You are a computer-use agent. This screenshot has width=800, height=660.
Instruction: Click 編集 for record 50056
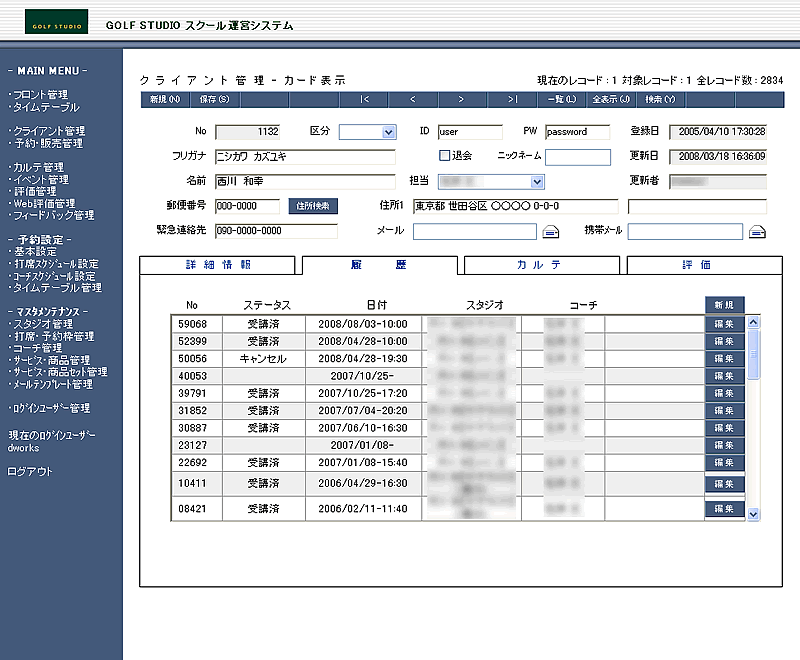point(724,359)
